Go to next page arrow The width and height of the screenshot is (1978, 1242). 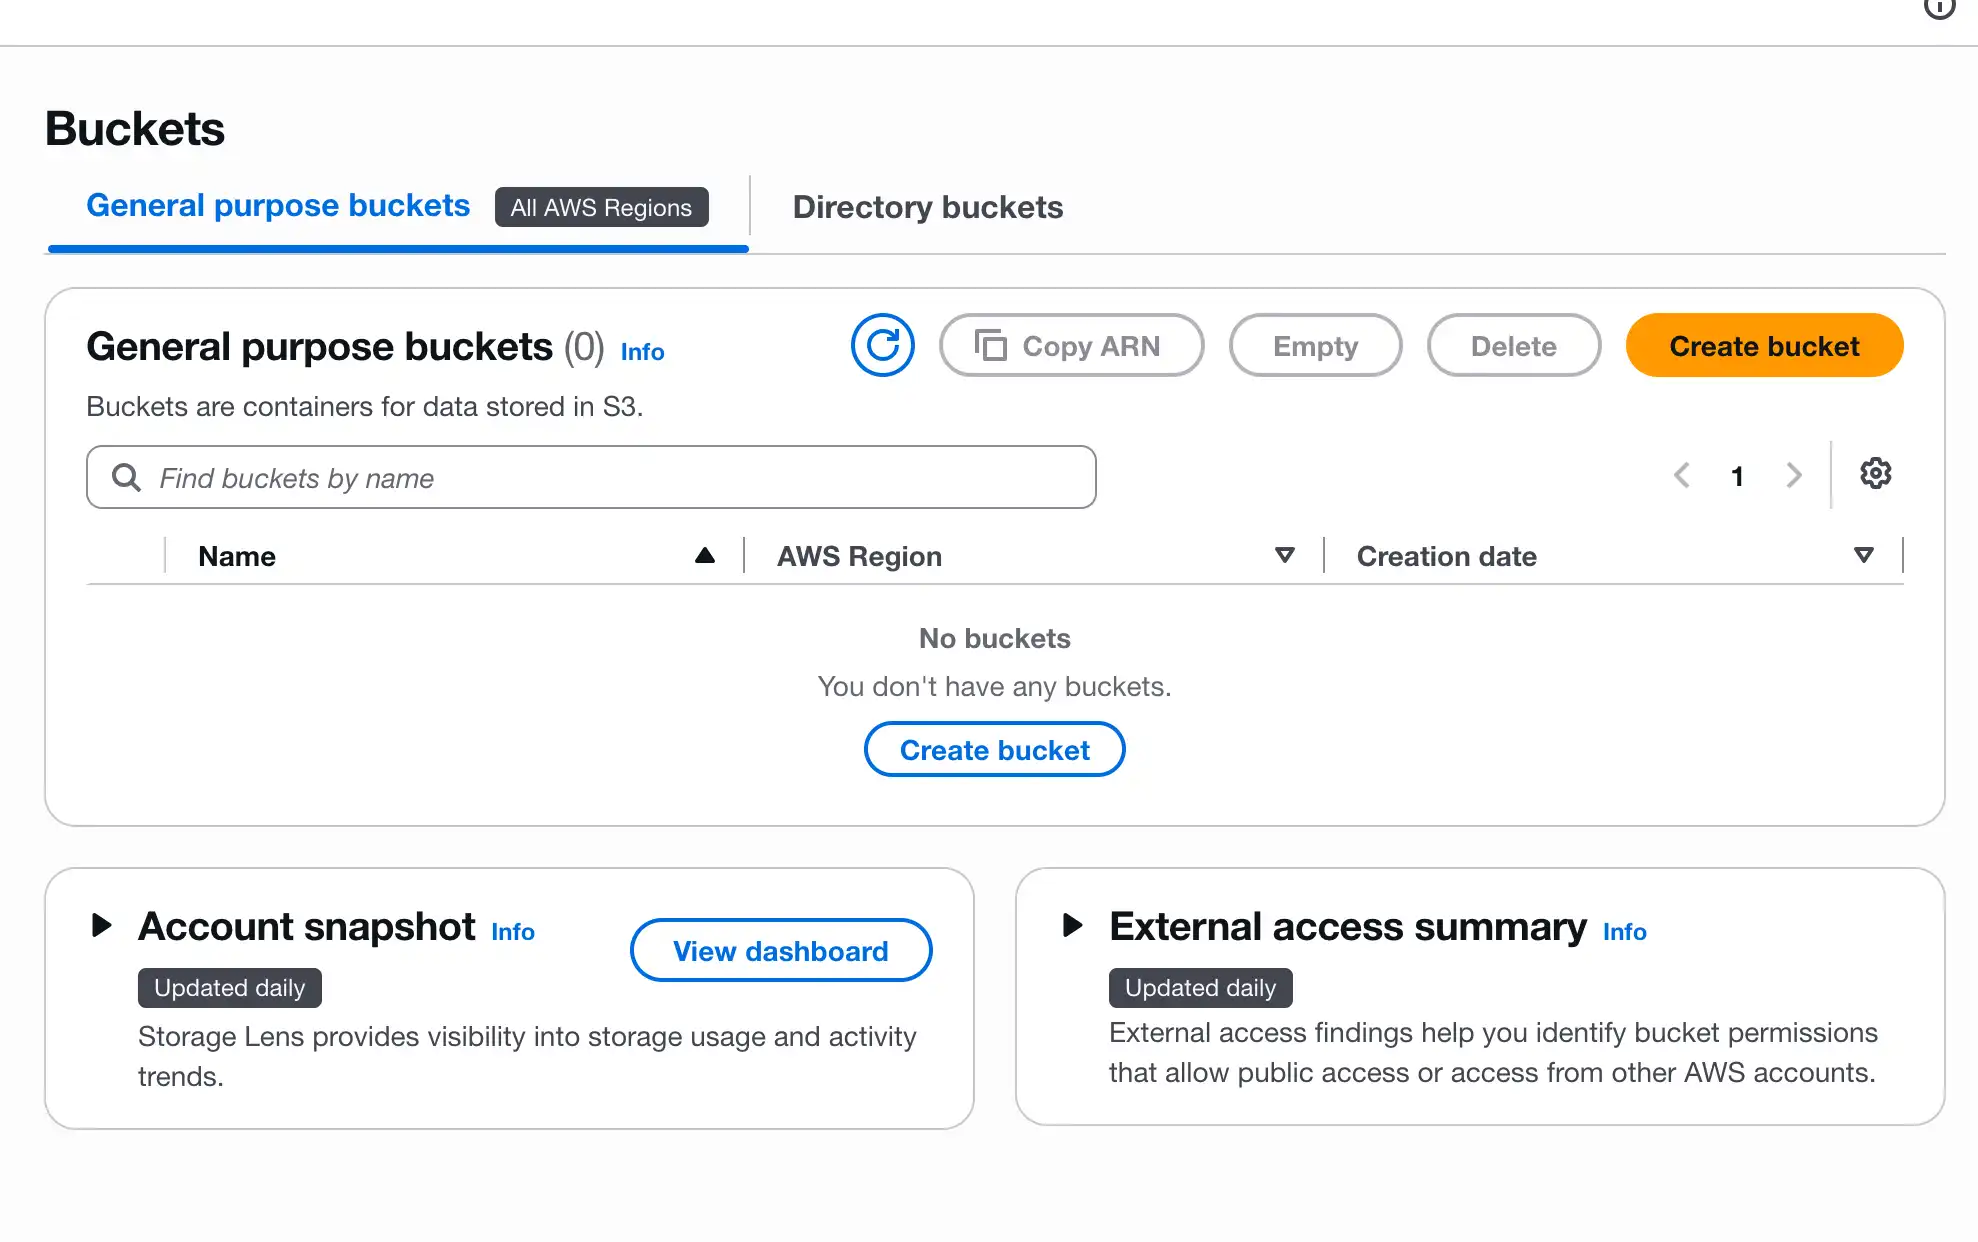(x=1794, y=475)
